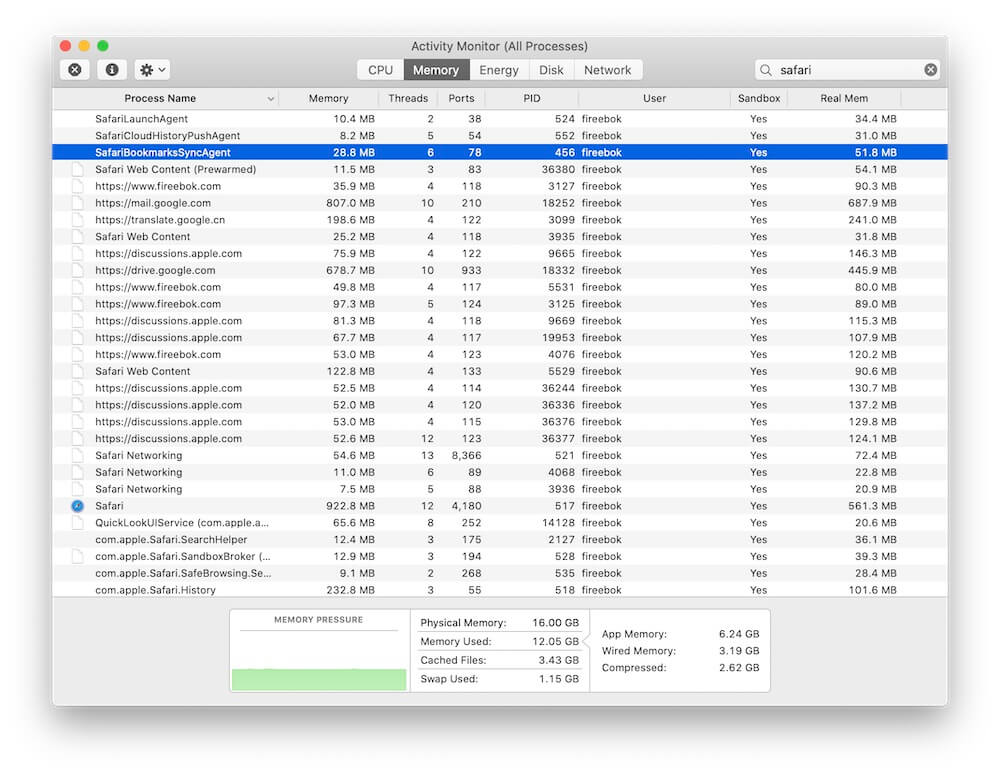Click the magnifier icon in search field
The image size is (1000, 775).
pos(766,70)
